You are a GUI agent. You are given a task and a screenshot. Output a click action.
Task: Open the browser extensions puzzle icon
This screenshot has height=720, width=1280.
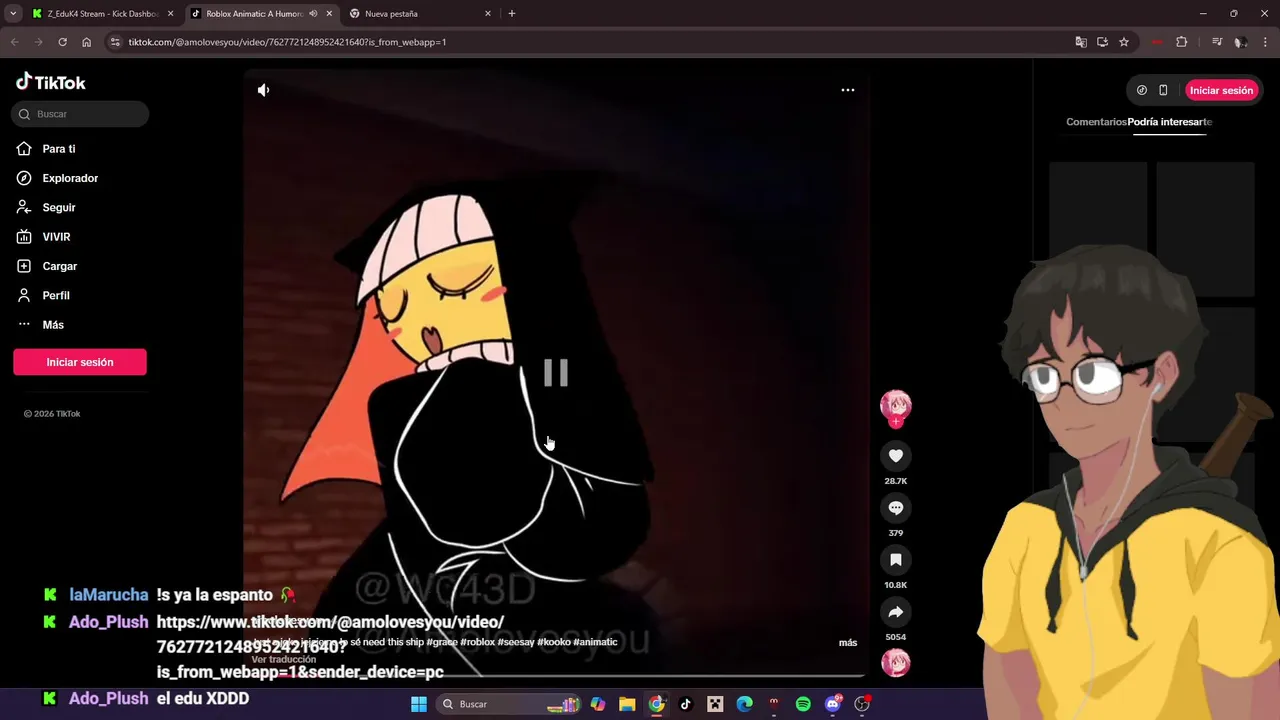1181,42
